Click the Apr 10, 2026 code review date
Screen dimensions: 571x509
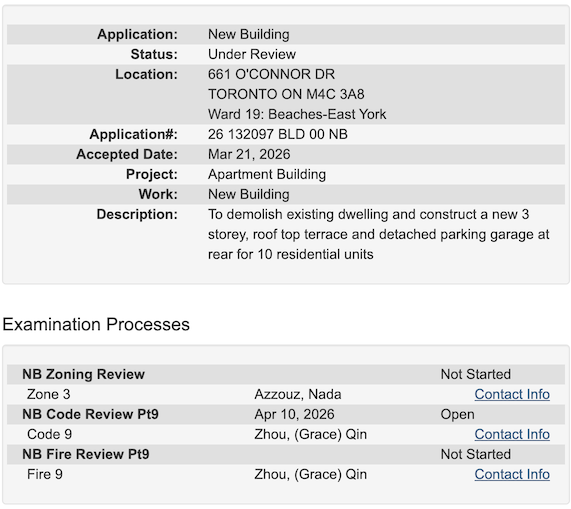294,414
